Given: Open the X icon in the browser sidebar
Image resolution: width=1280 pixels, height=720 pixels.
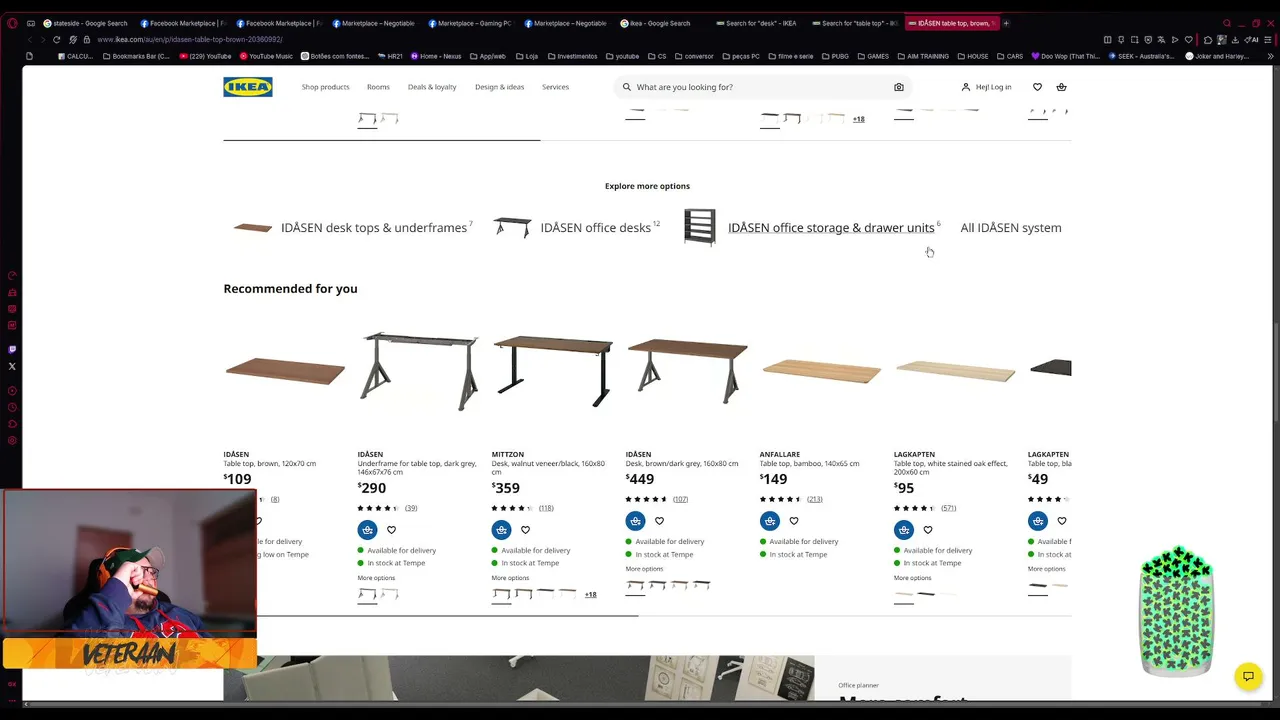Looking at the screenshot, I should (12, 366).
